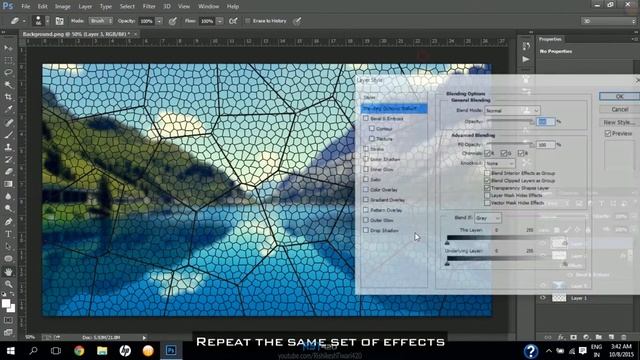This screenshot has width=640, height=360.
Task: Click Cancel in Layer Style dialog
Action: [x=619, y=109]
